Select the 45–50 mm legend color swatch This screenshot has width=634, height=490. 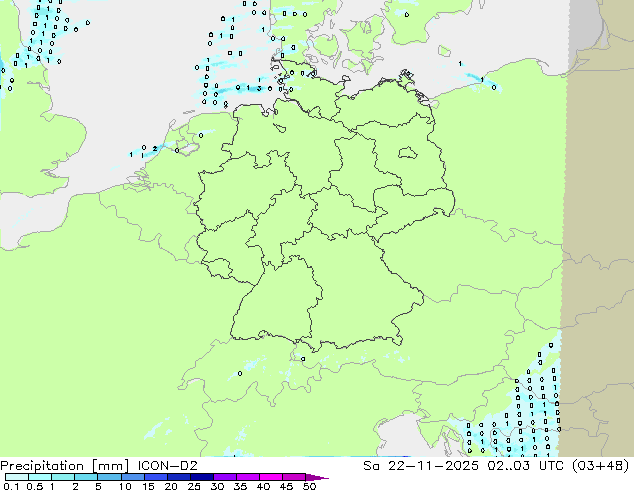point(293,477)
